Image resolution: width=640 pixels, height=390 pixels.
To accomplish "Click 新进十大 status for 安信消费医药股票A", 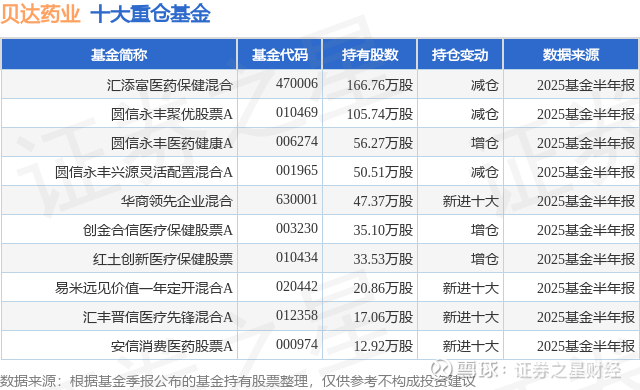I will click(471, 346).
